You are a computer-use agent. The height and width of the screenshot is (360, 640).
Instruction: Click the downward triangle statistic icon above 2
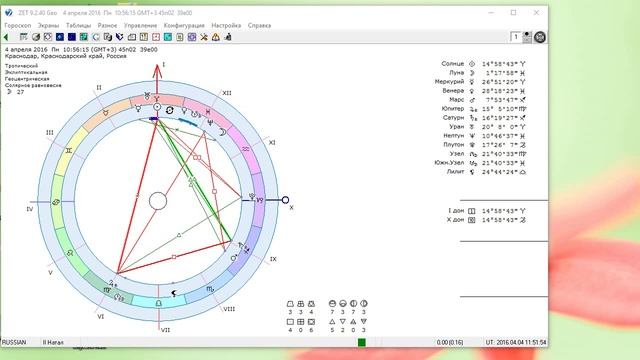tap(343, 322)
